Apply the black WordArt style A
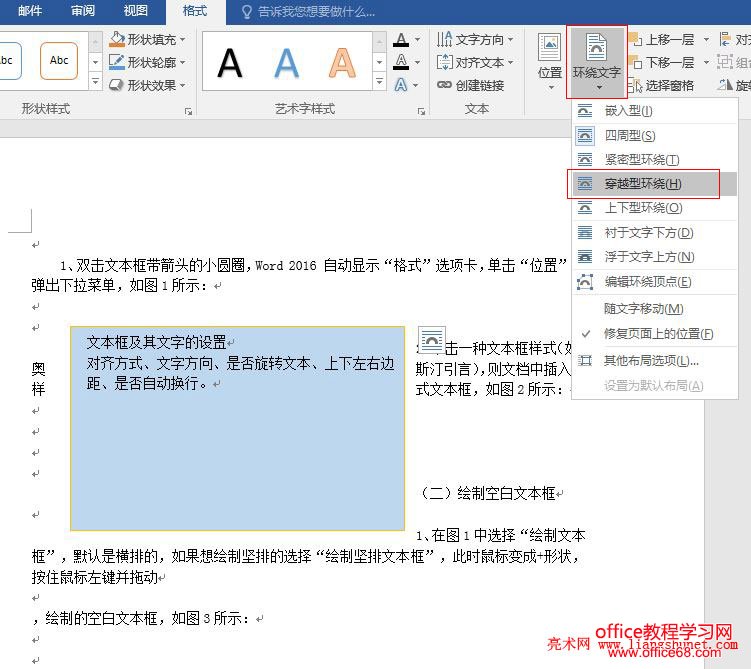 pyautogui.click(x=230, y=63)
